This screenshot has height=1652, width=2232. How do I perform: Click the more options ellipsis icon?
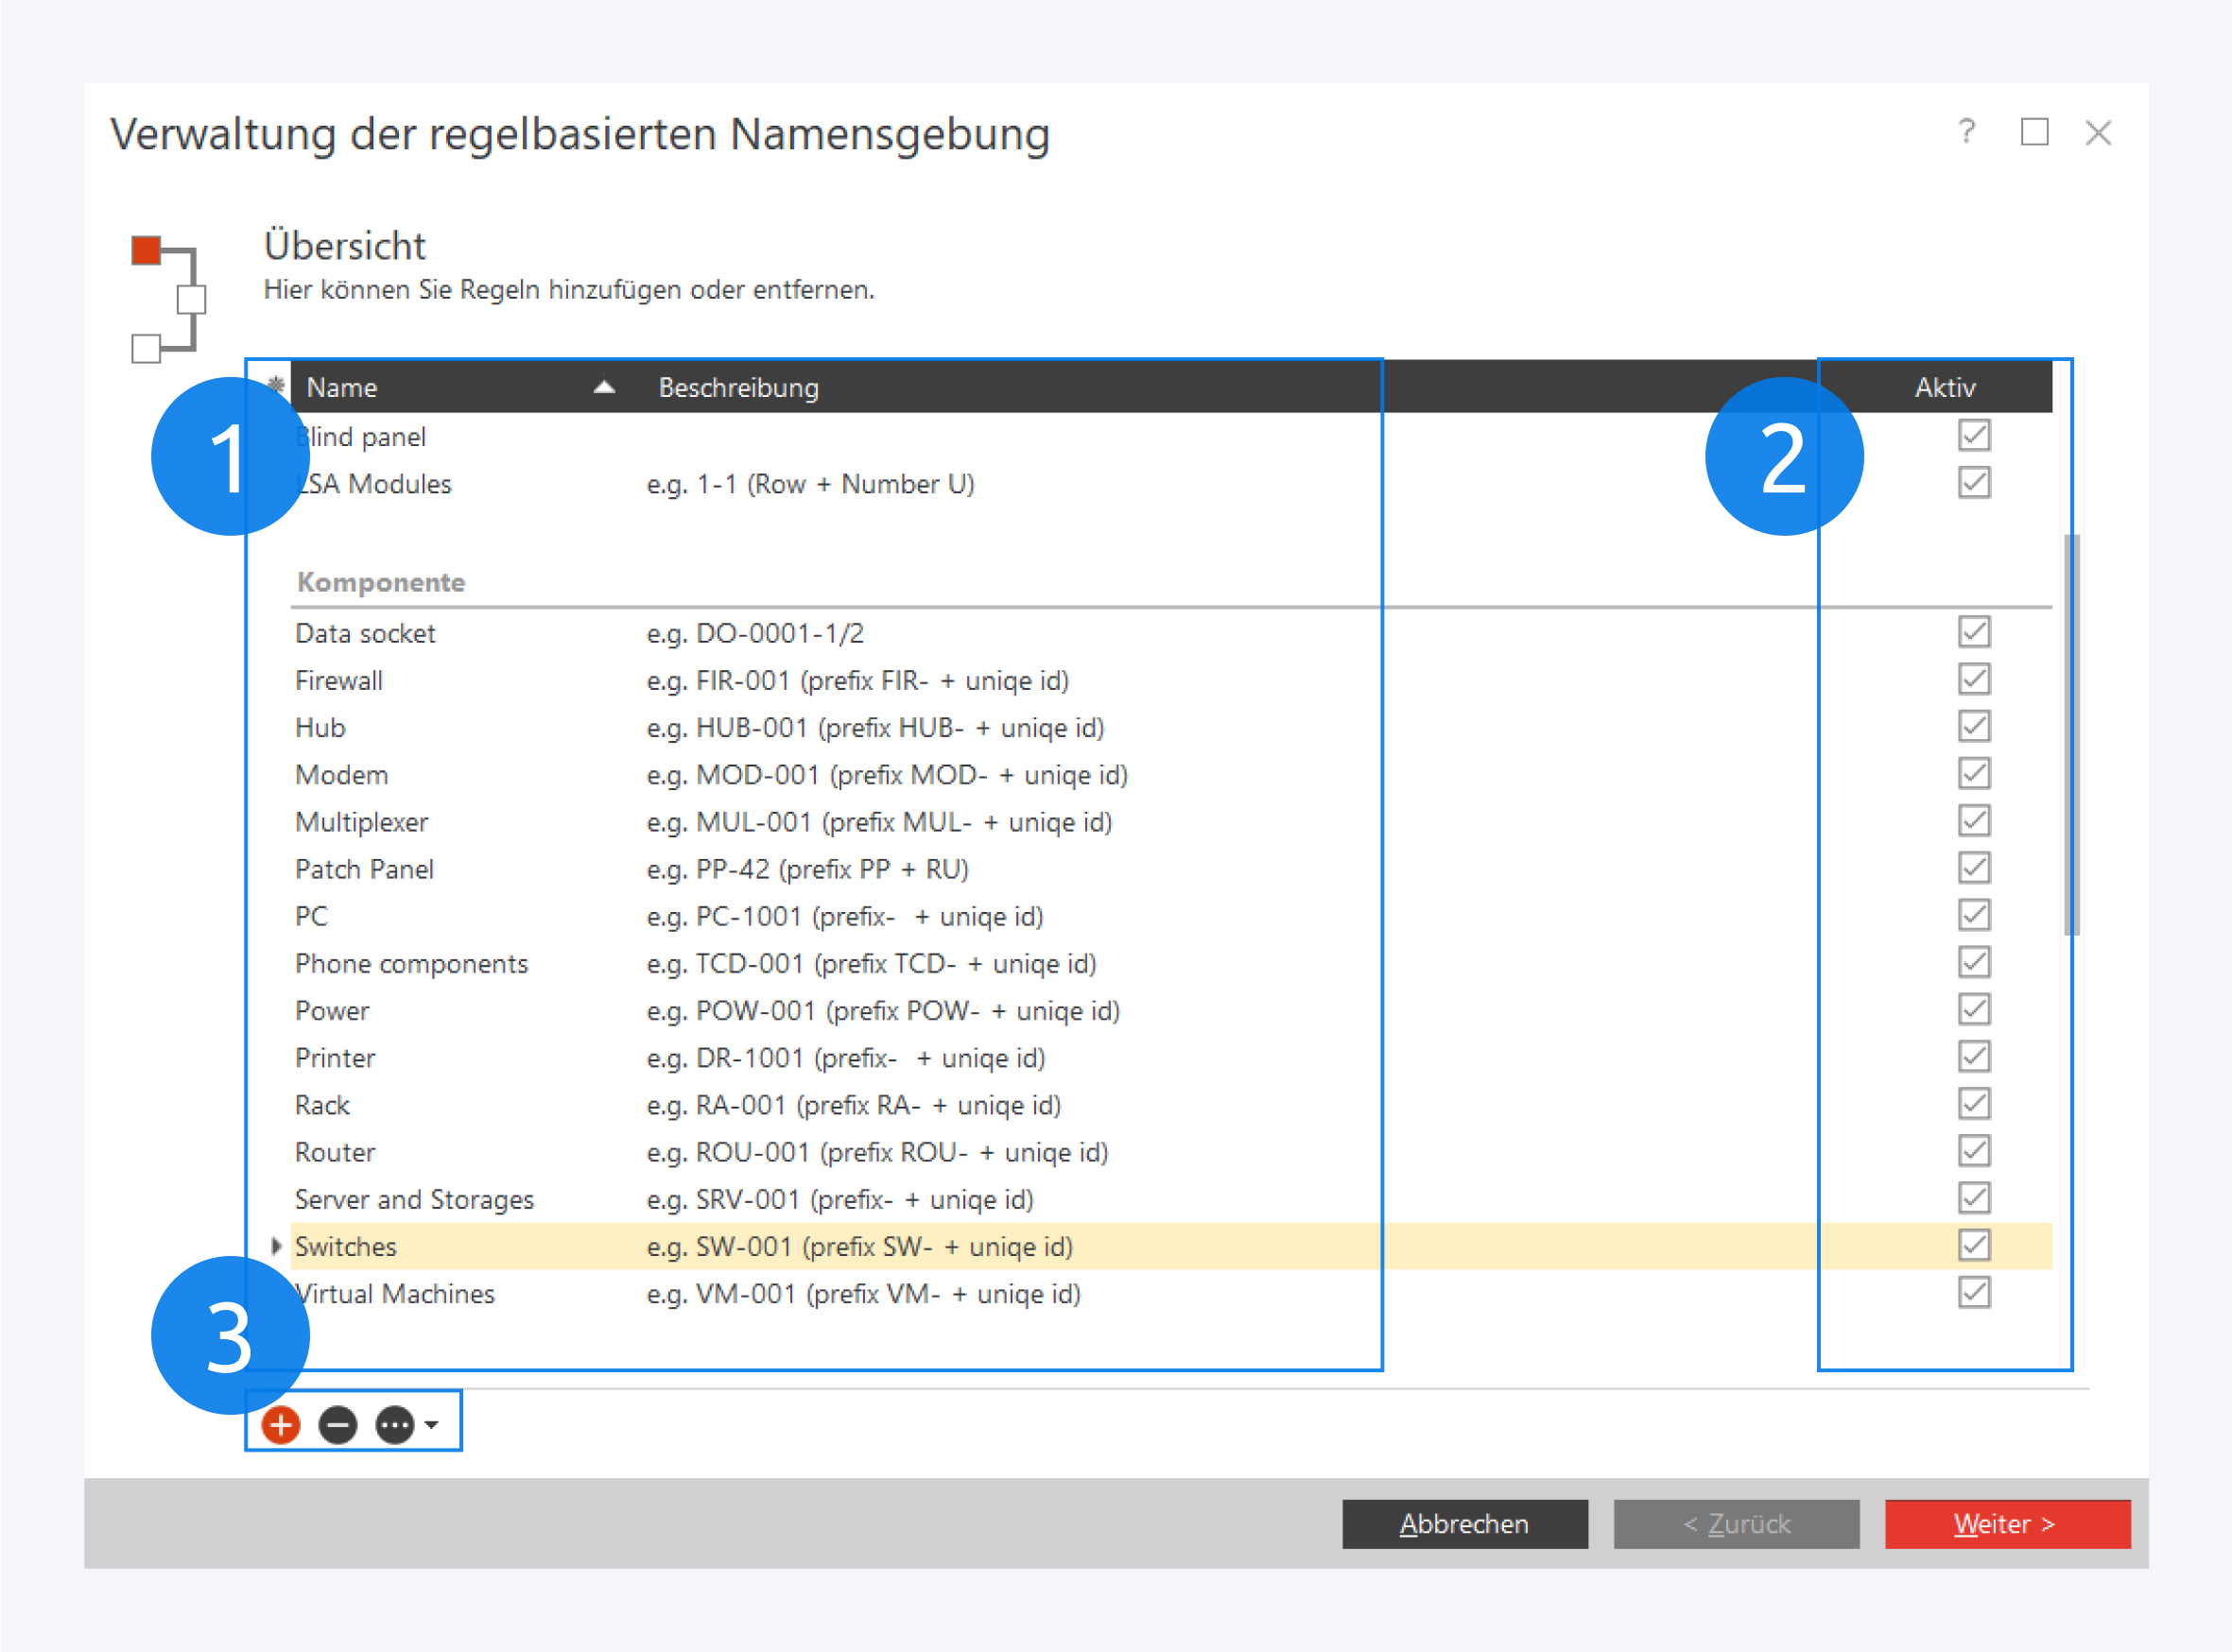pyautogui.click(x=395, y=1424)
